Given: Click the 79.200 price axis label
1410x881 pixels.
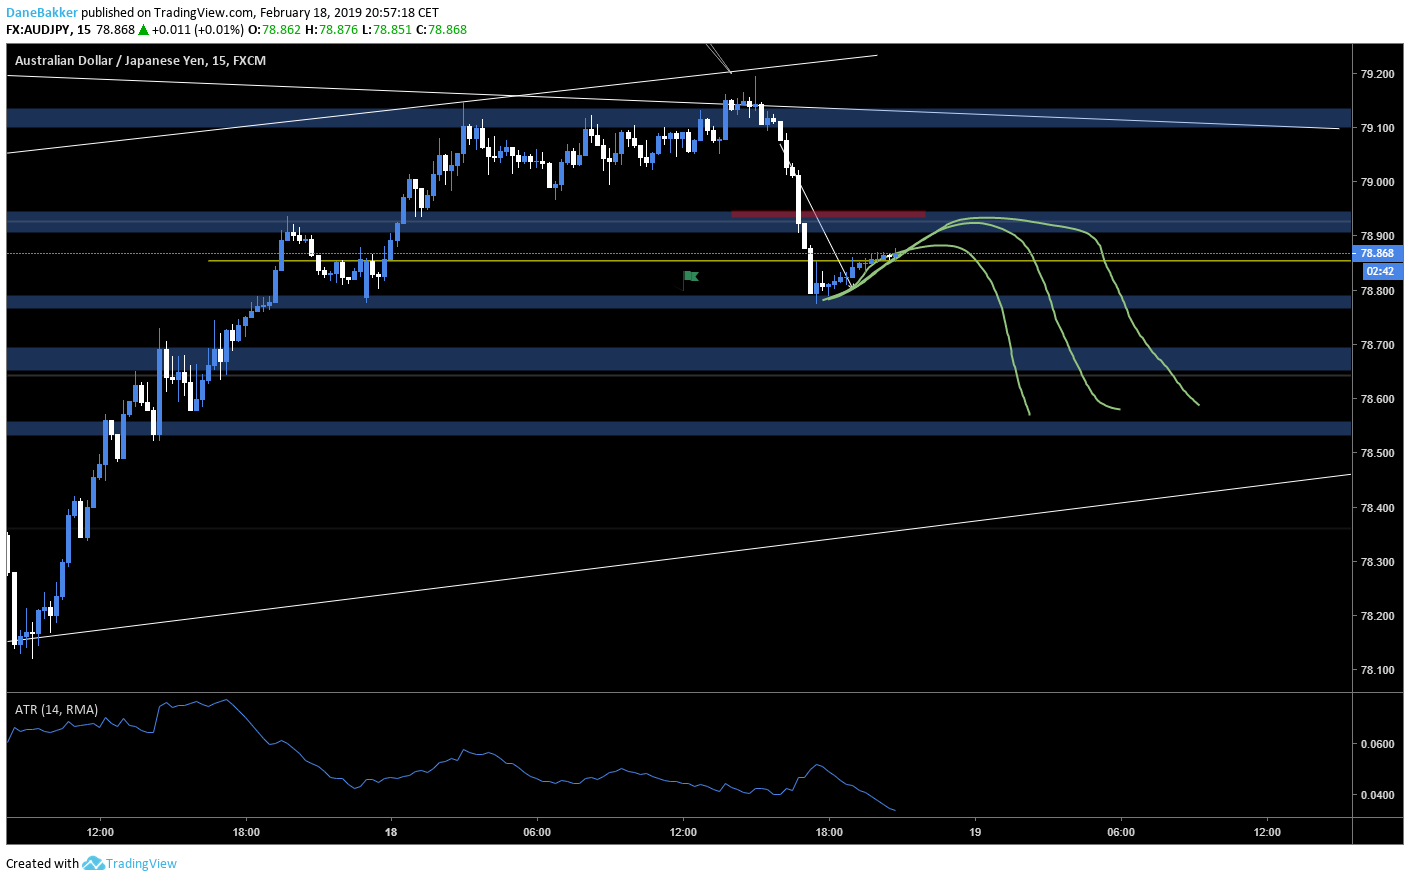Looking at the screenshot, I should (x=1377, y=74).
